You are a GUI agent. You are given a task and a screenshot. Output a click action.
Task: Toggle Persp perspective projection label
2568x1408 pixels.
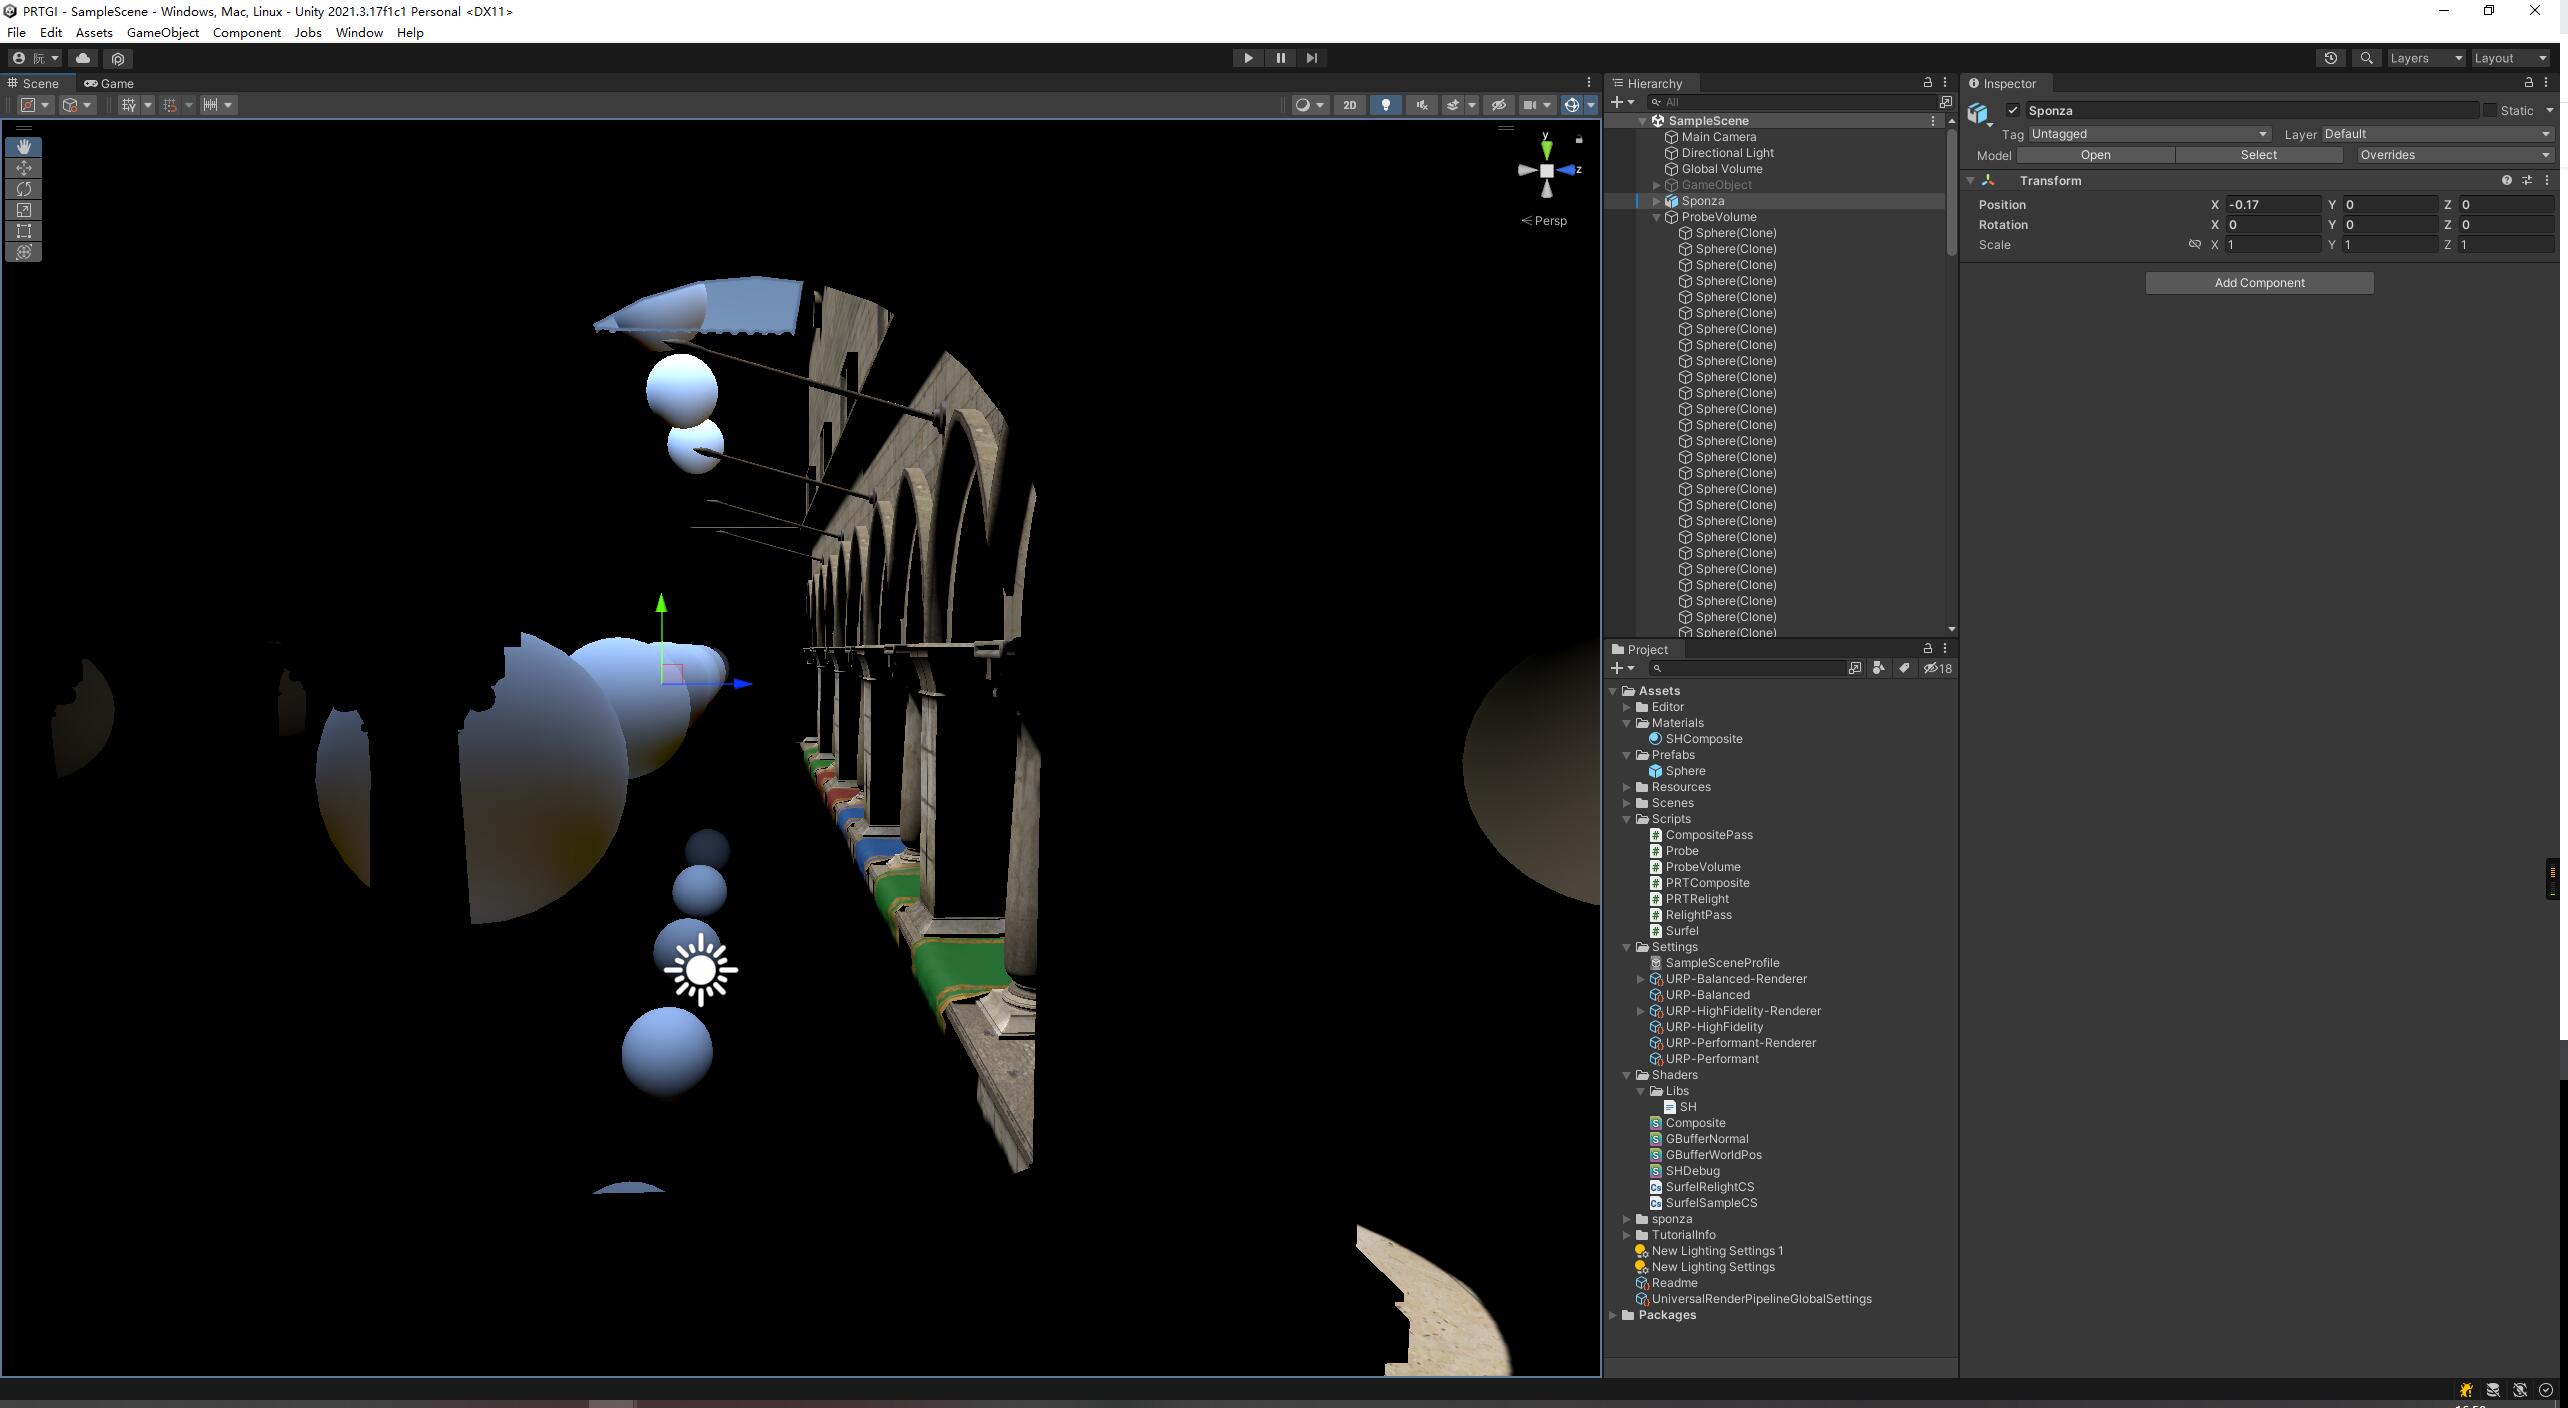tap(1544, 221)
